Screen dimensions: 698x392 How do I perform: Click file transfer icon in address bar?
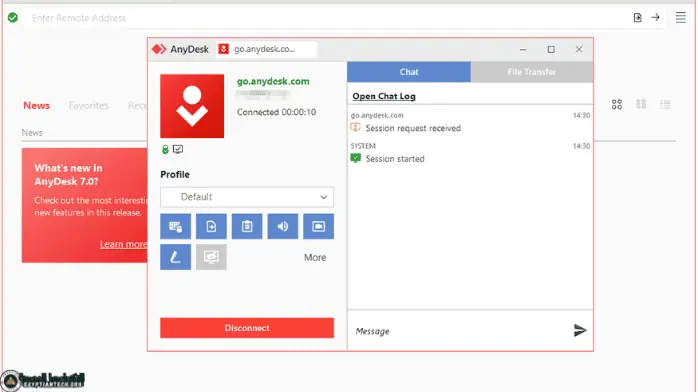tap(637, 17)
